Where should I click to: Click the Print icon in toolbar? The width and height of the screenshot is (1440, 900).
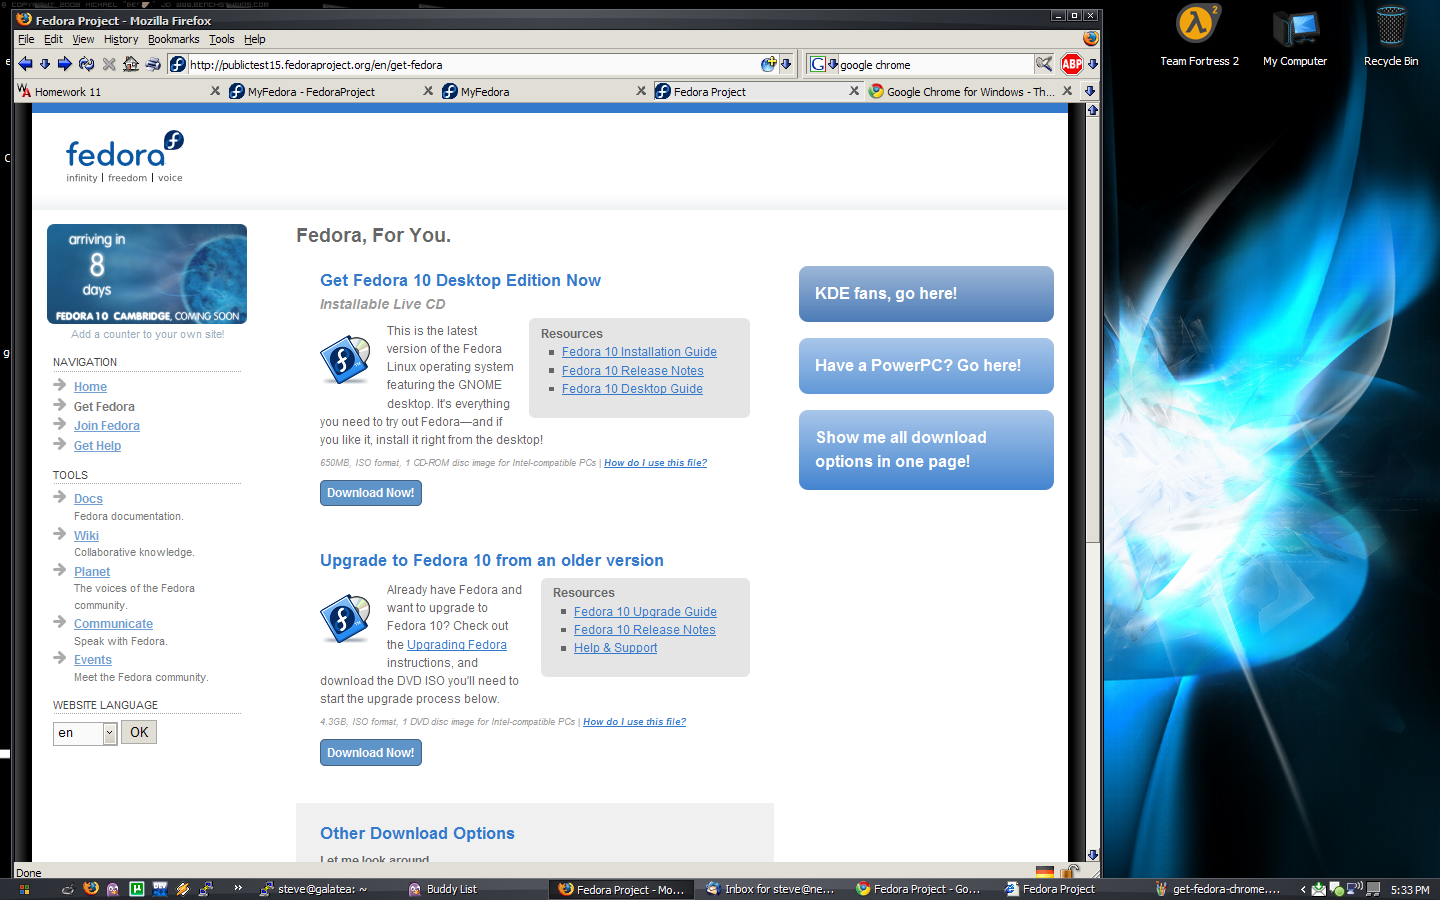click(x=153, y=64)
